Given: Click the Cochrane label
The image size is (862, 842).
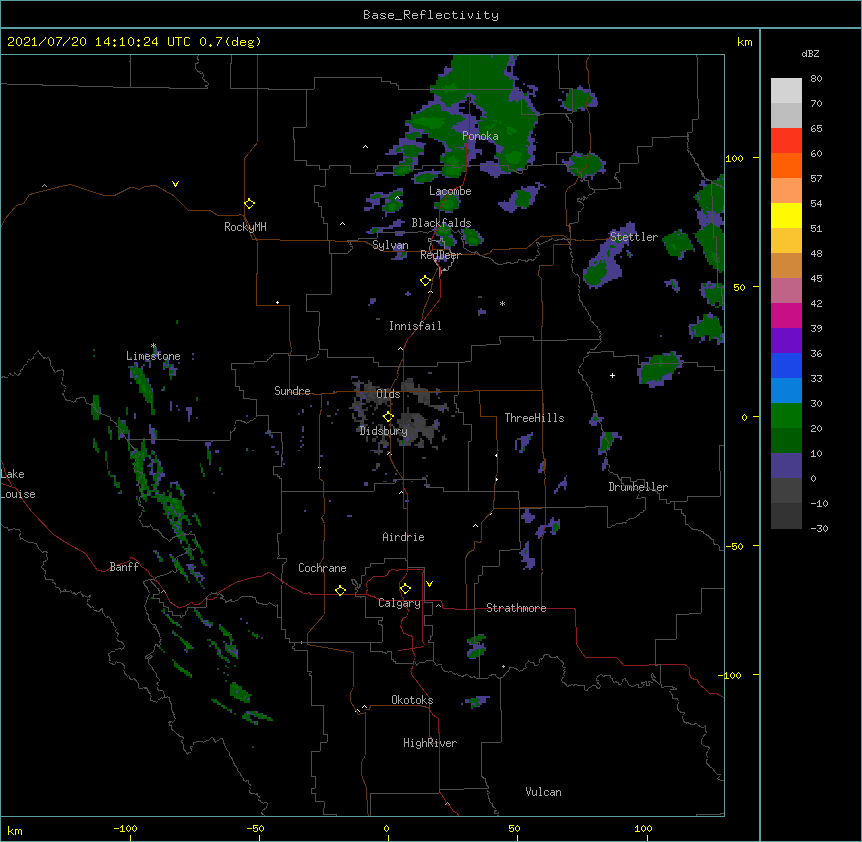Looking at the screenshot, I should [x=322, y=568].
